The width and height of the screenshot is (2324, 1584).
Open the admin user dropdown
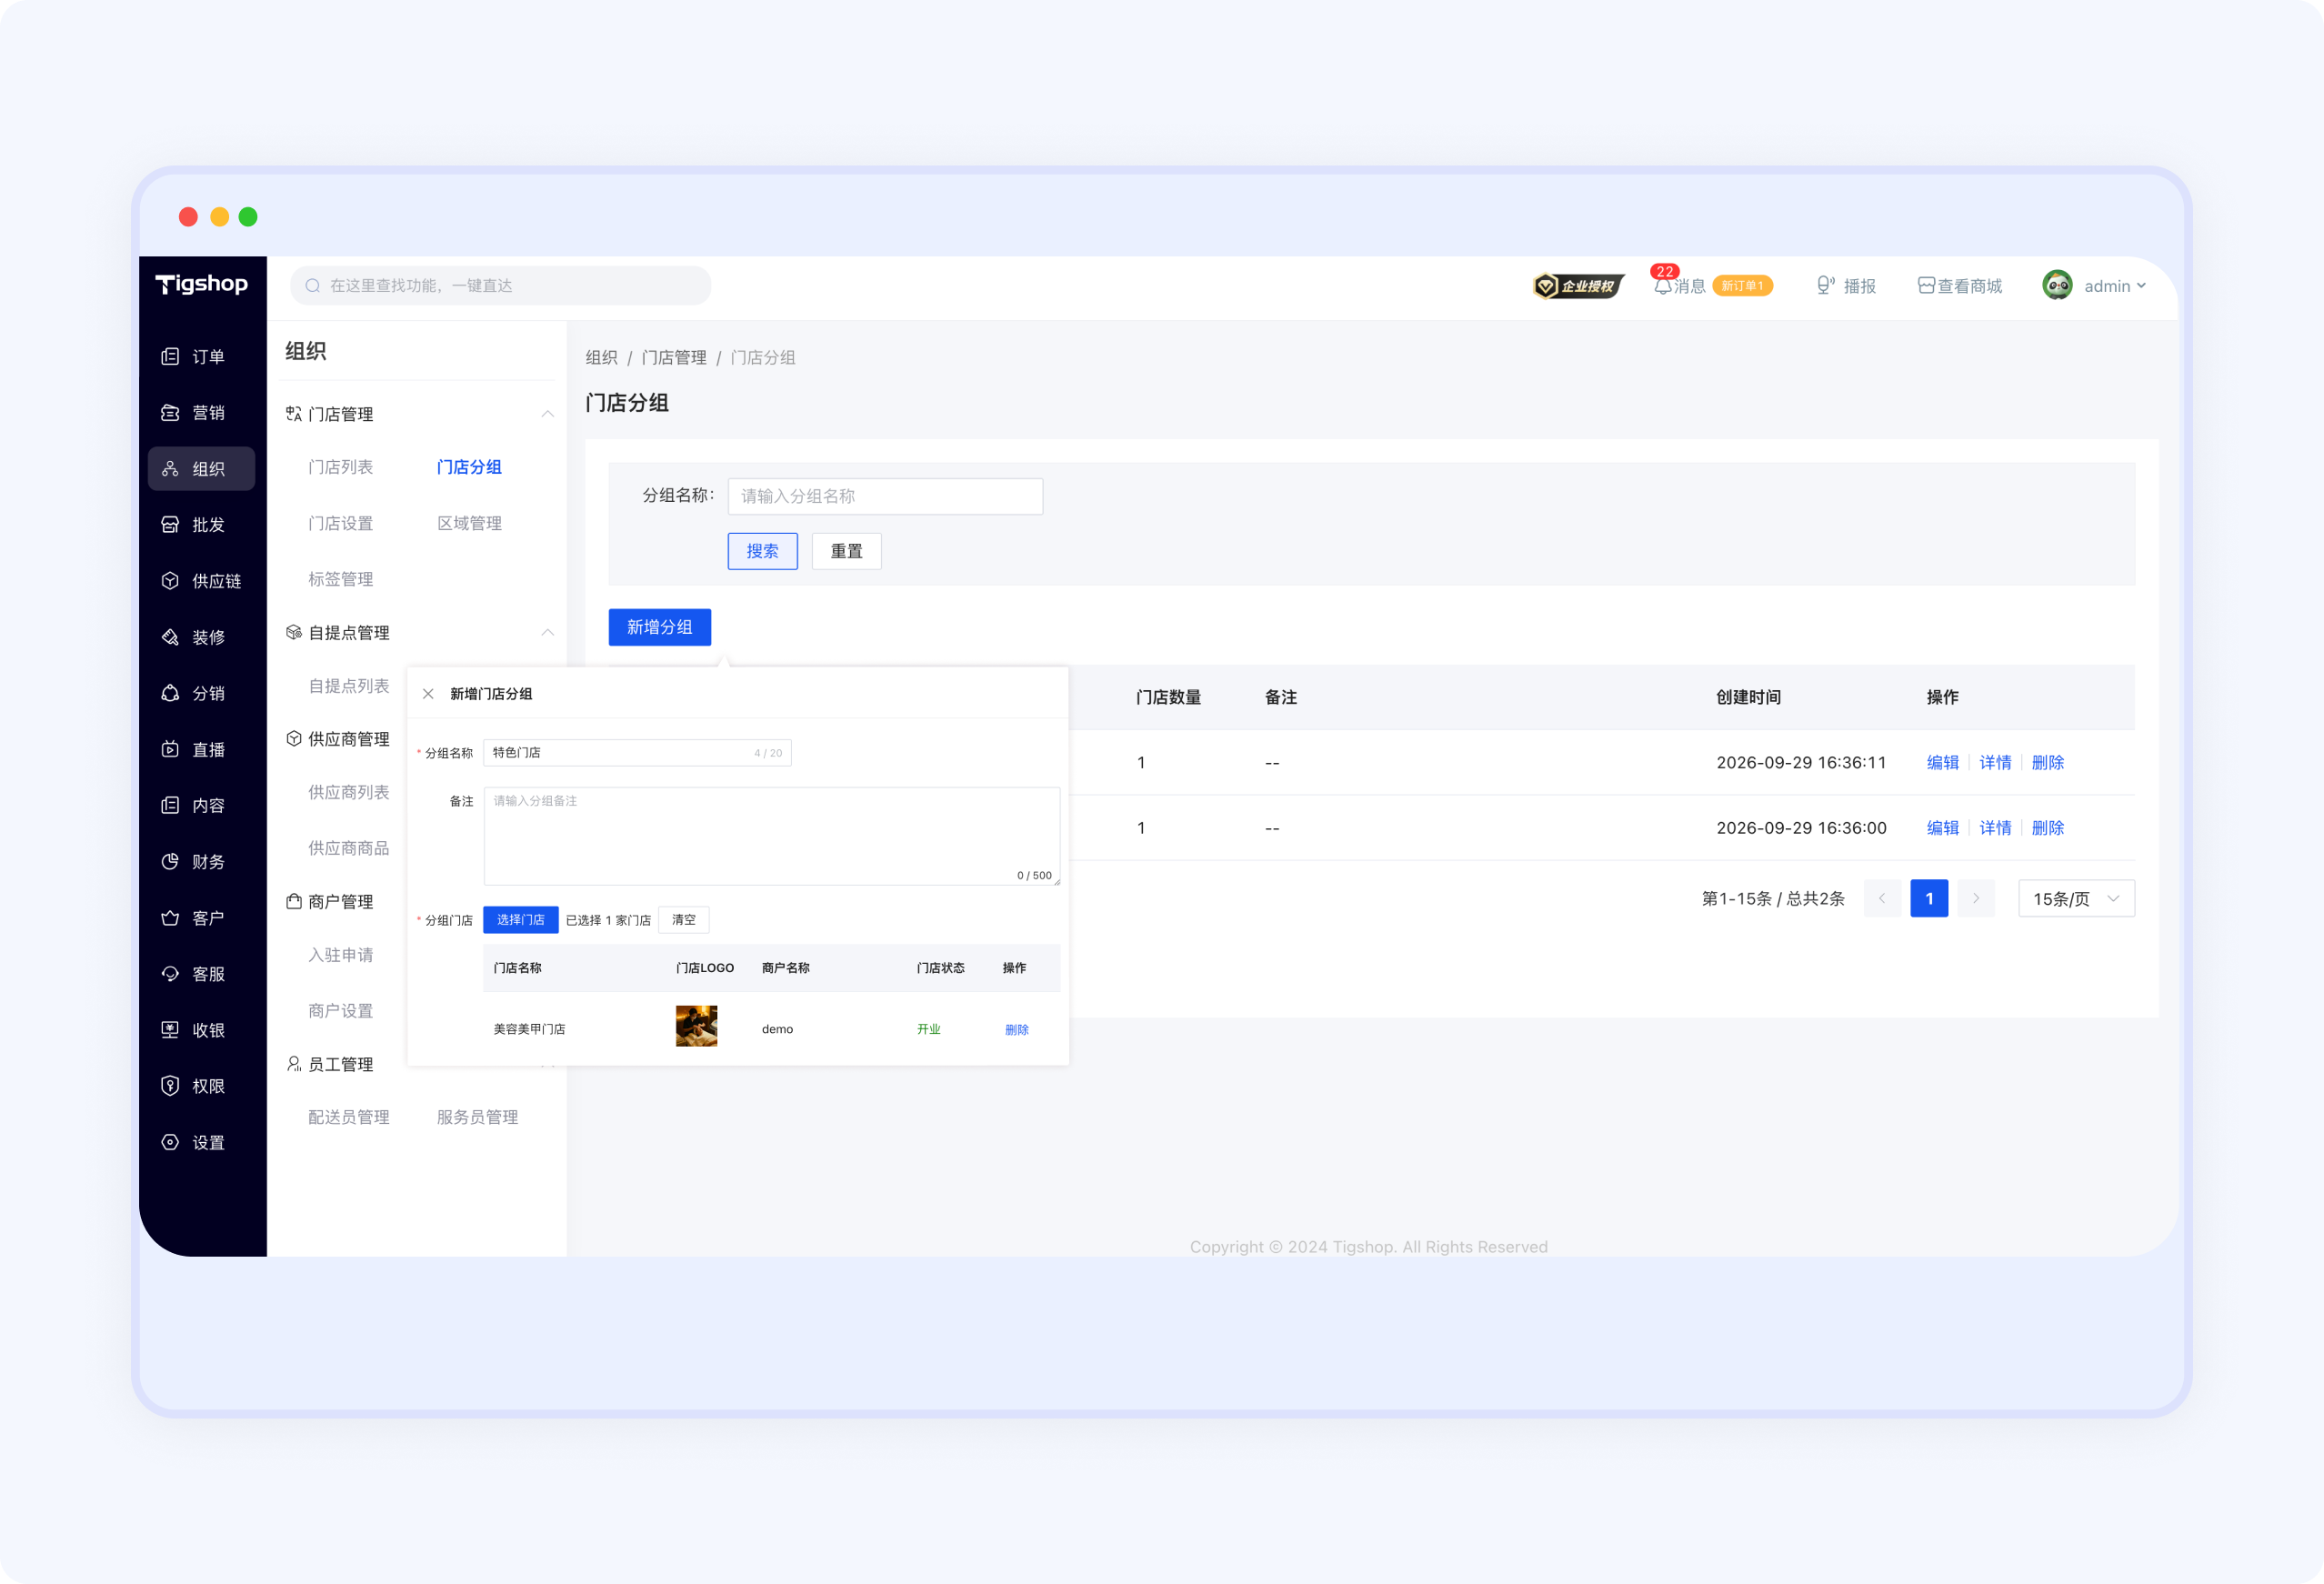pyautogui.click(x=2095, y=286)
